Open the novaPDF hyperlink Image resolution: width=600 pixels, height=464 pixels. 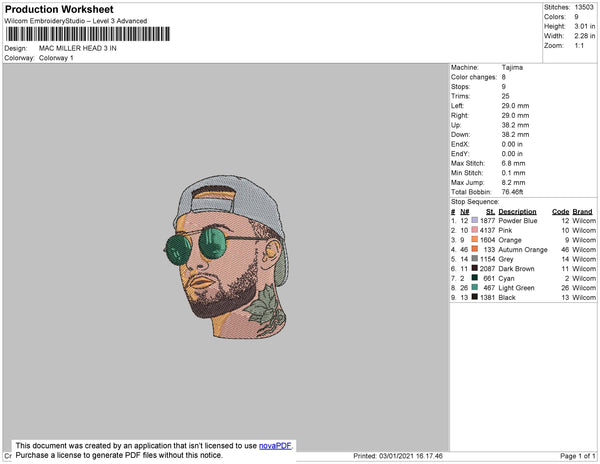(275, 446)
